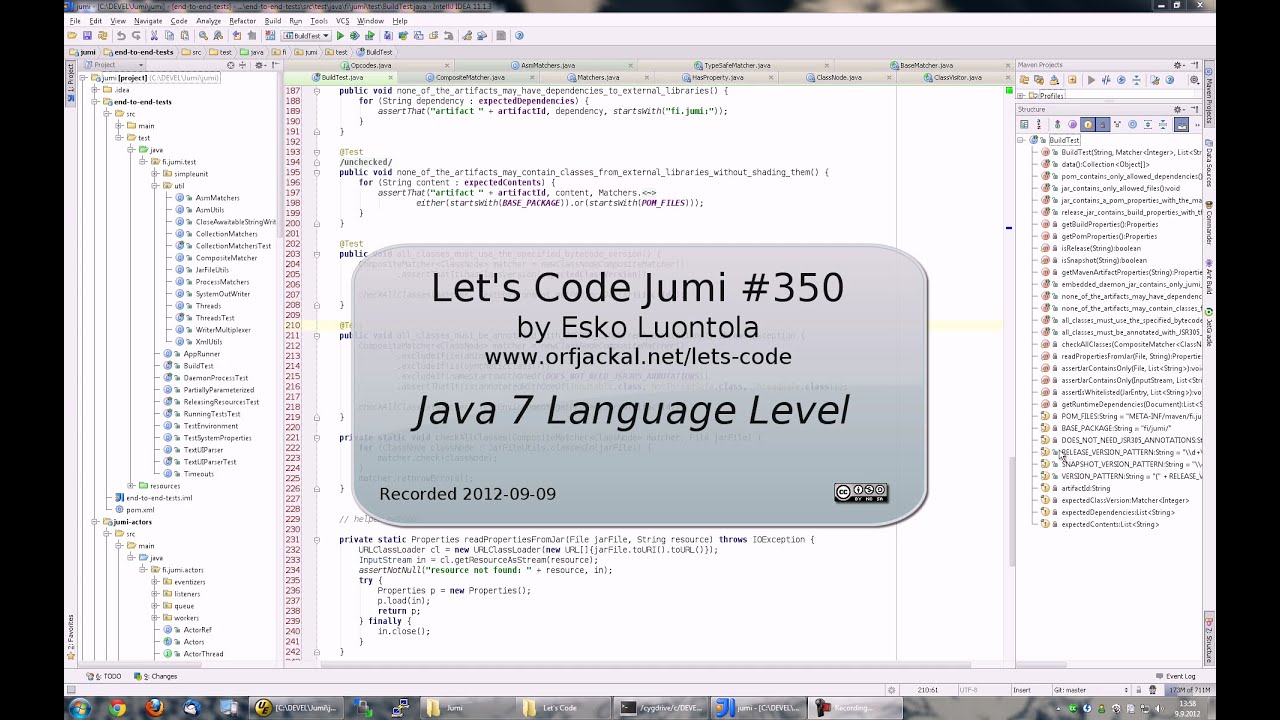Image resolution: width=1280 pixels, height=720 pixels.
Task: Toggle Maven skip tests mode icon
Action: 1121,80
